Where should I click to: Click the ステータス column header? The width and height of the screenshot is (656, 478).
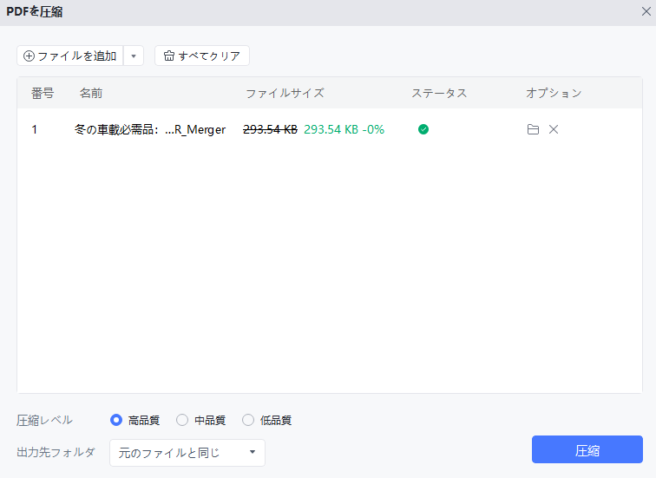click(x=439, y=93)
